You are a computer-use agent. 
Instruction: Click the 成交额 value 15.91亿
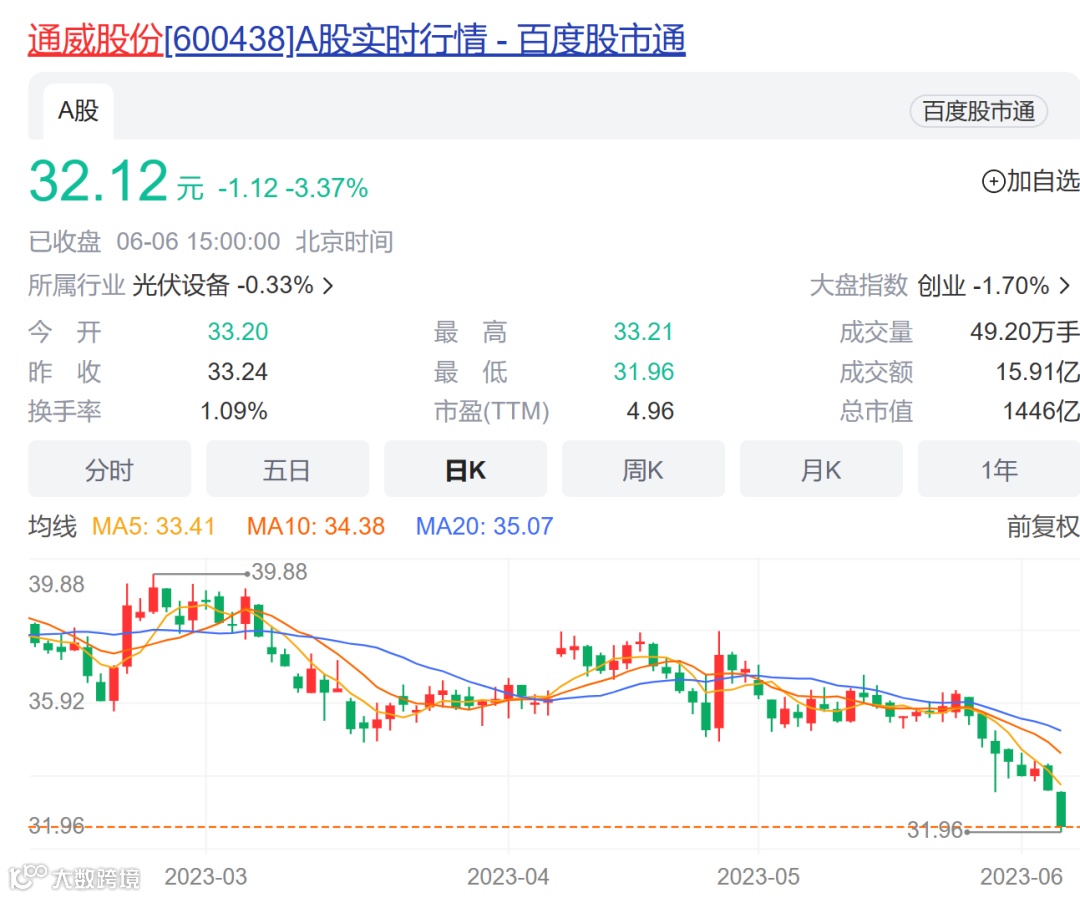[1038, 372]
